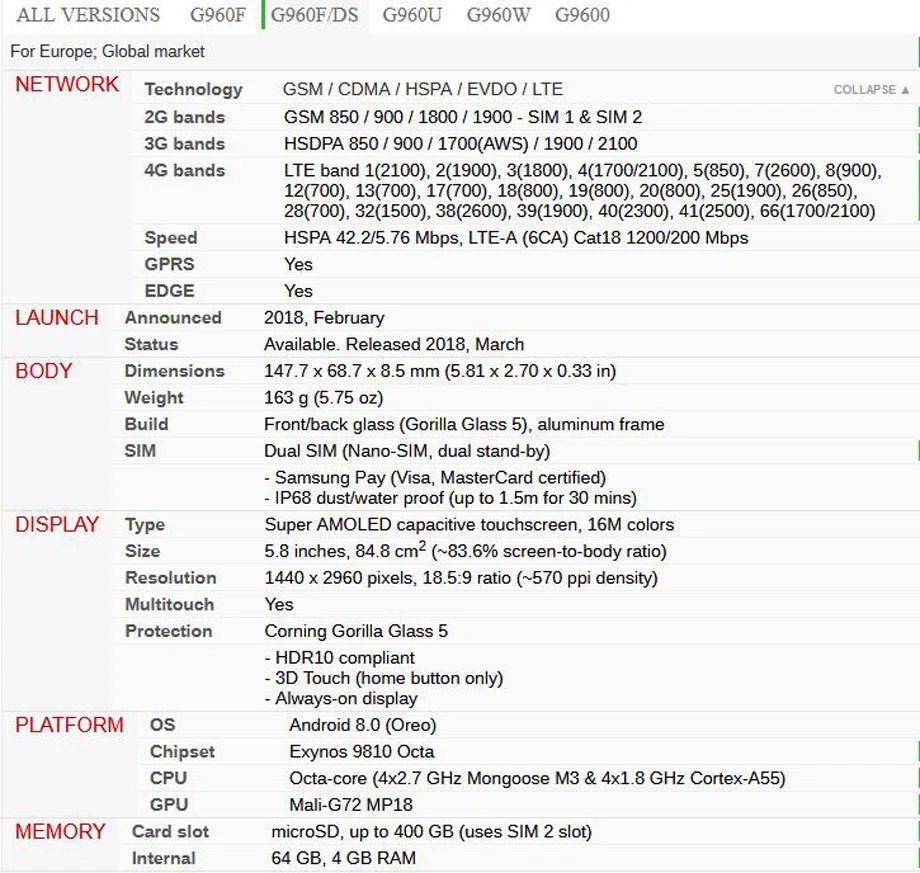Screen dimensions: 920x873
Task: Select the G960W version tab
Action: pos(498,15)
